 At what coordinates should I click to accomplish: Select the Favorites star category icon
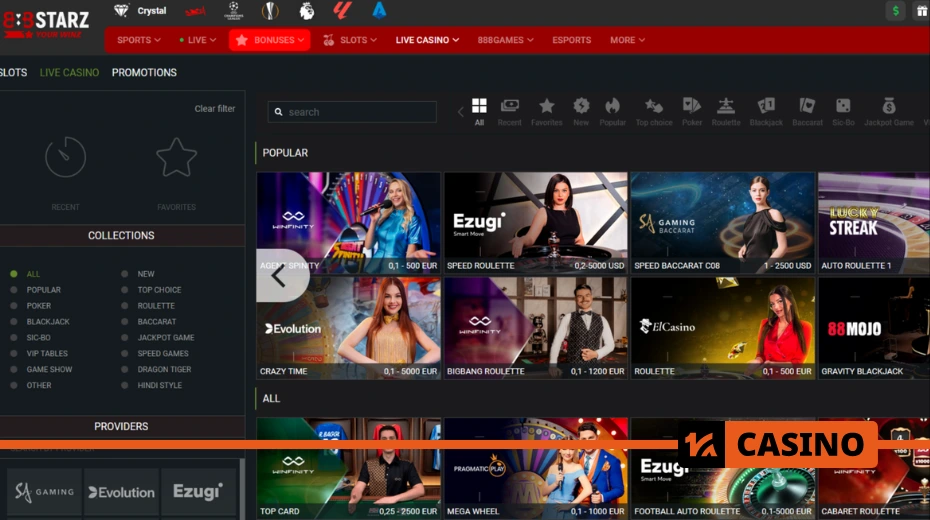(546, 111)
